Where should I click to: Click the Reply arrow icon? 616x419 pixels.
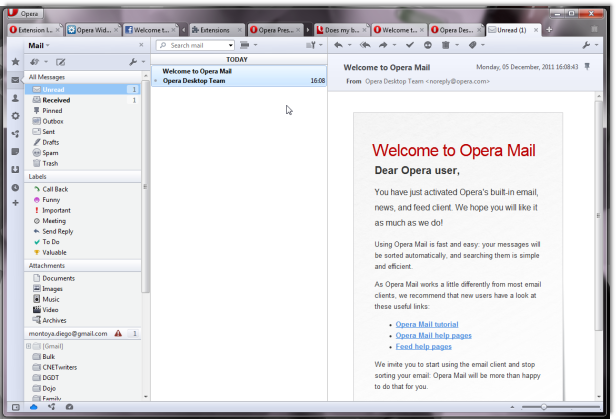tap(338, 45)
